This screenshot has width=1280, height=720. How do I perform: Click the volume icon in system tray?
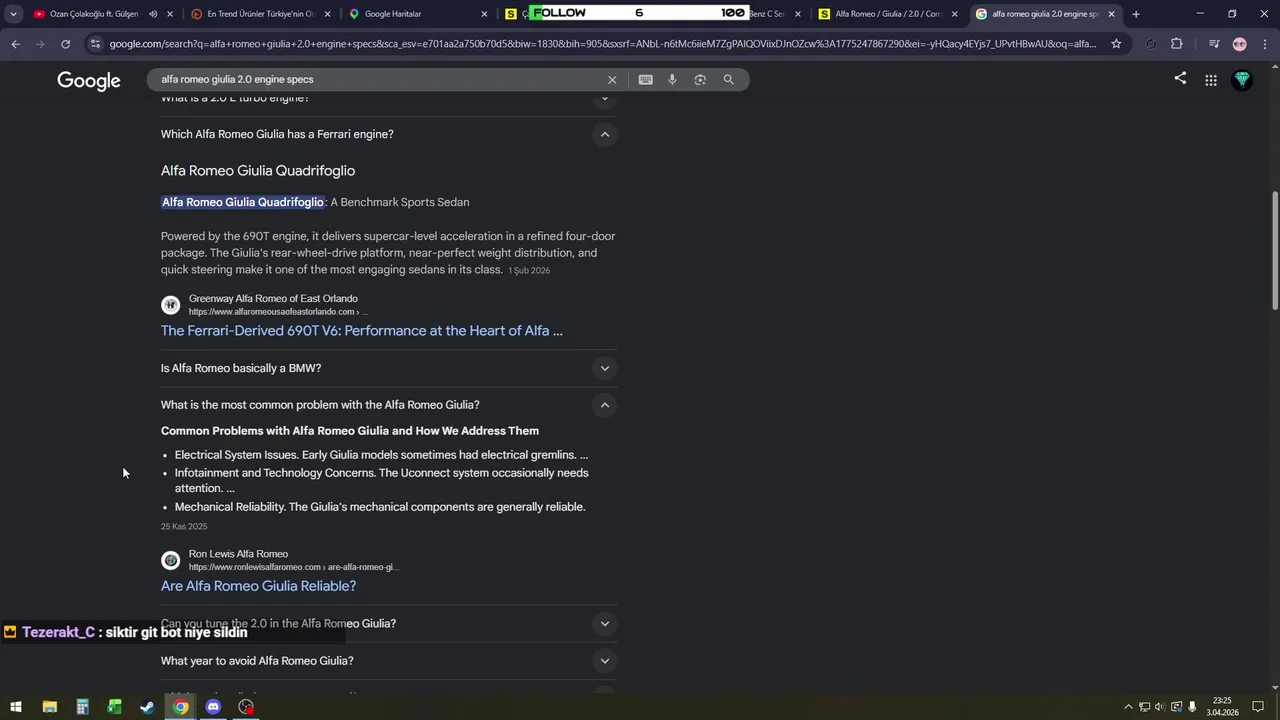(x=1160, y=707)
